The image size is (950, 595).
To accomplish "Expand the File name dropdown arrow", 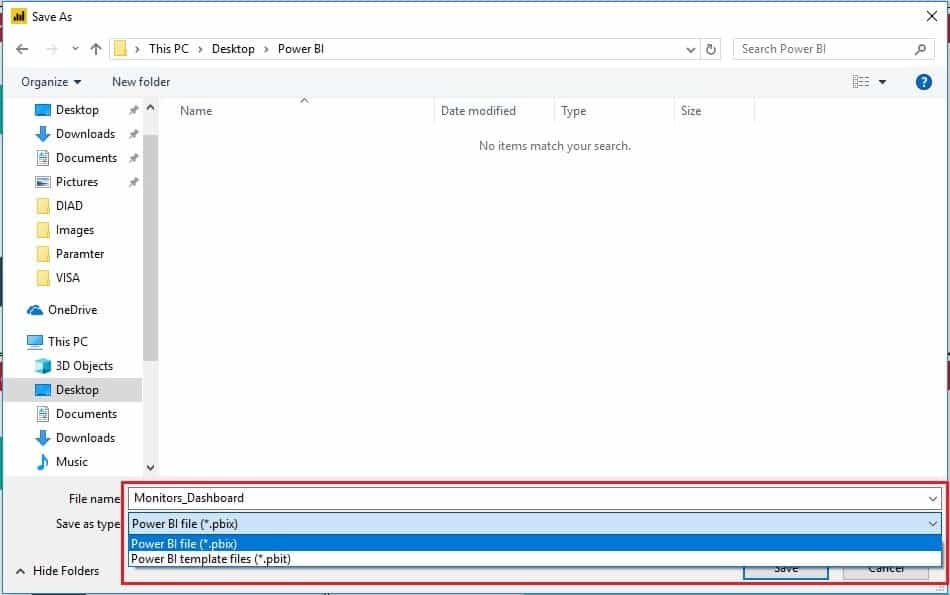I will [932, 499].
